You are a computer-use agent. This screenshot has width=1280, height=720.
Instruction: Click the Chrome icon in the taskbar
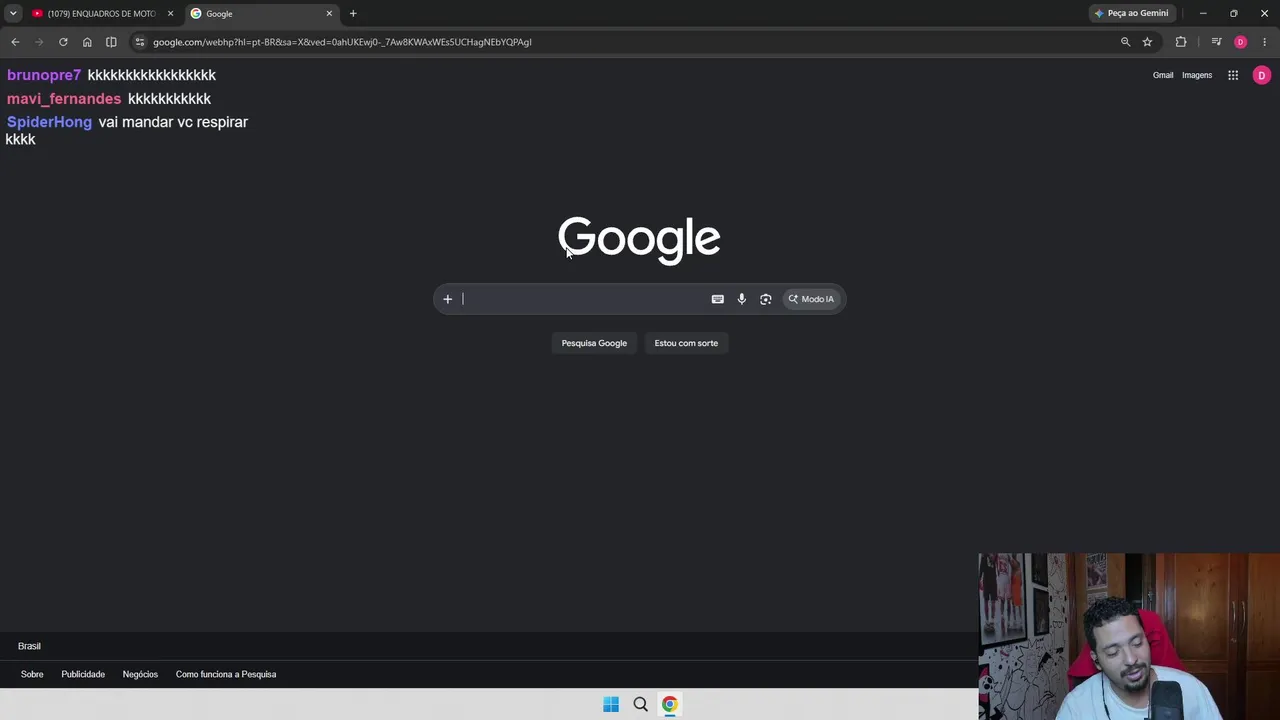[669, 704]
